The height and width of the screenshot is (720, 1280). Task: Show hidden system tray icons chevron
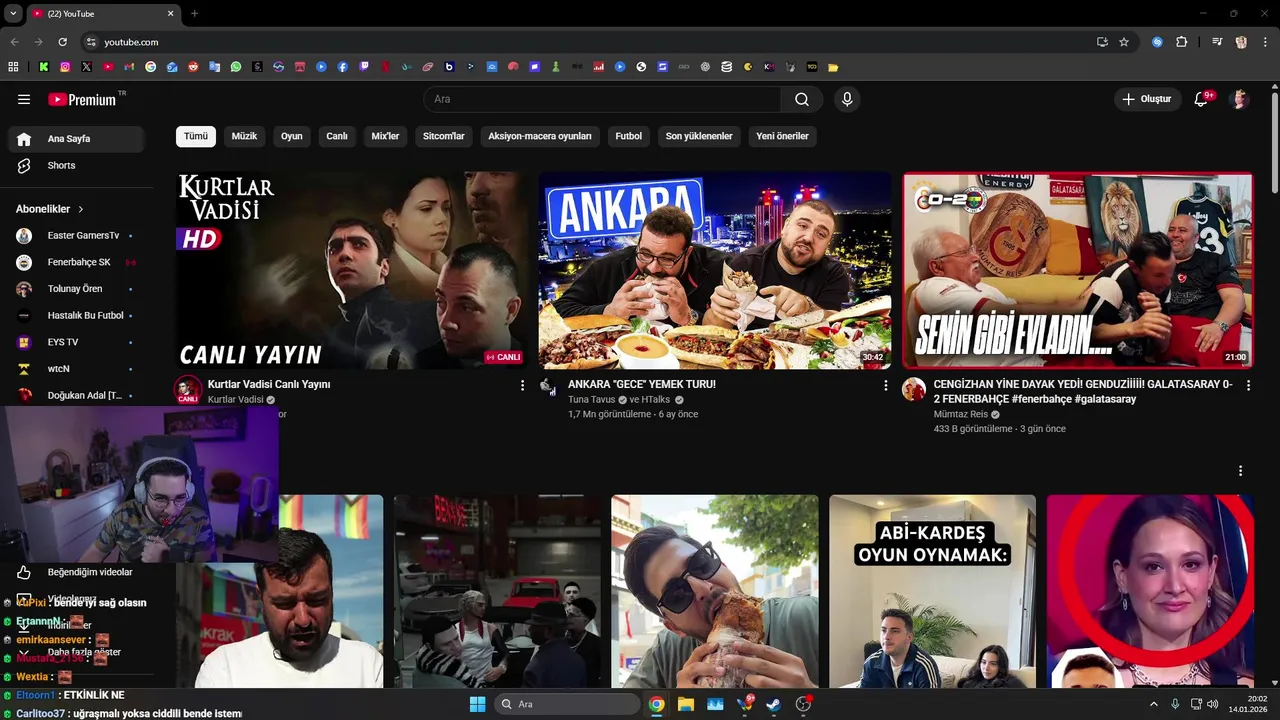pos(1153,704)
